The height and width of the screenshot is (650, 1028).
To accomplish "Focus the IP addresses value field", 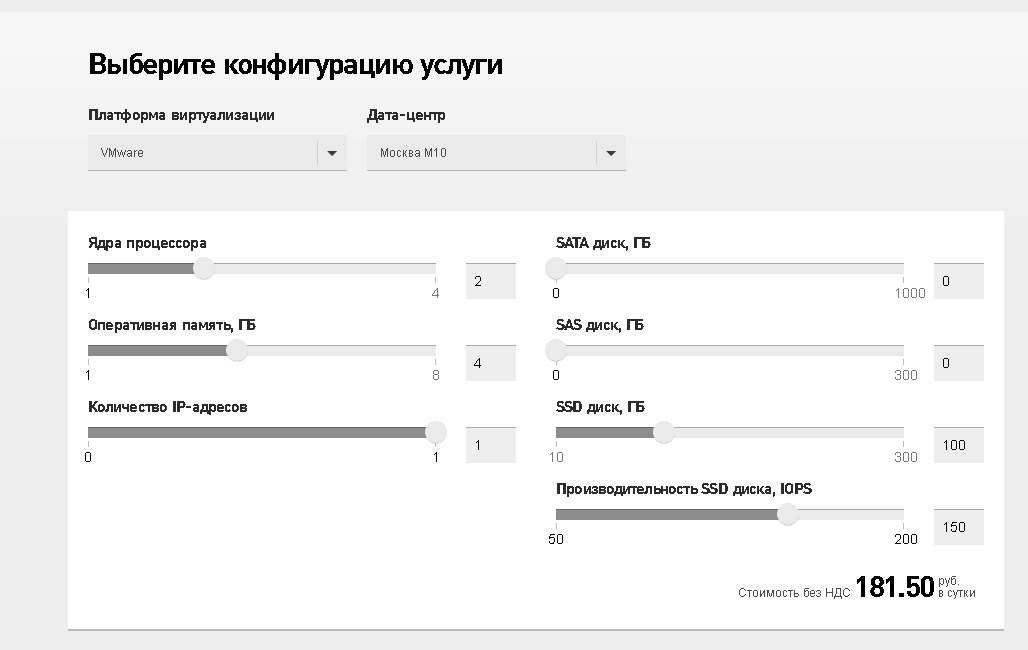I will 490,445.
